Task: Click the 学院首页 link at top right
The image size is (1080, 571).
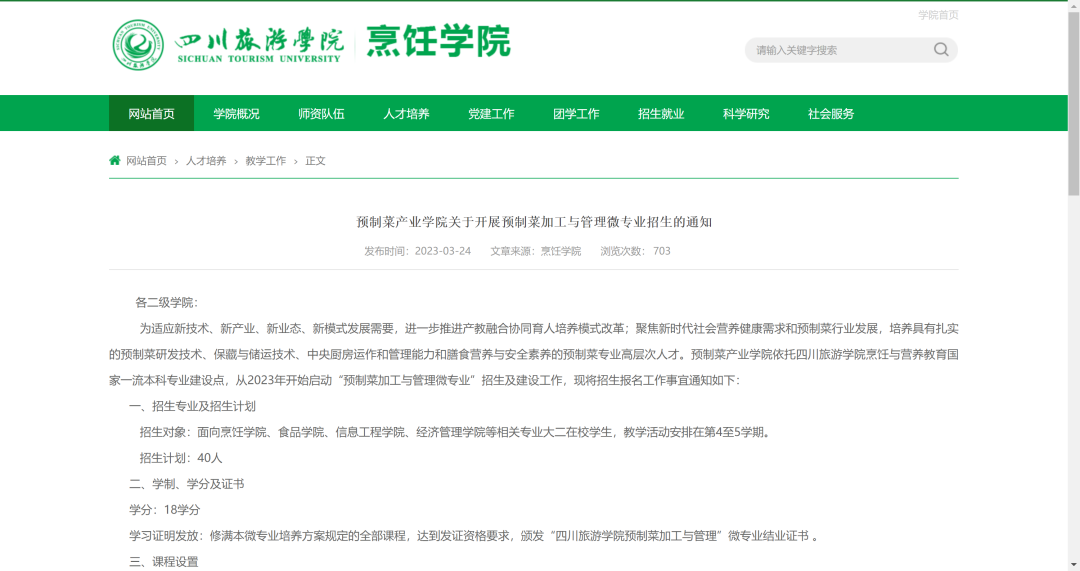Action: (x=938, y=15)
